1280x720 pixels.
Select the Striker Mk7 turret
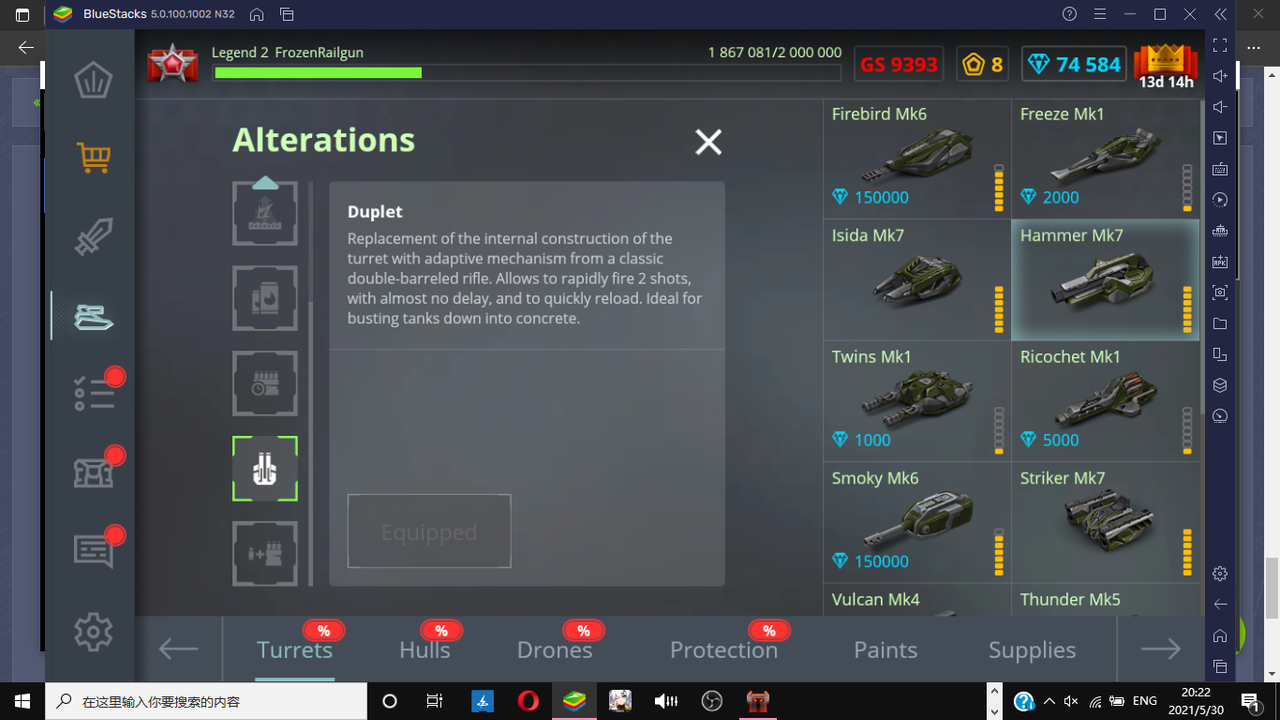coord(1105,522)
